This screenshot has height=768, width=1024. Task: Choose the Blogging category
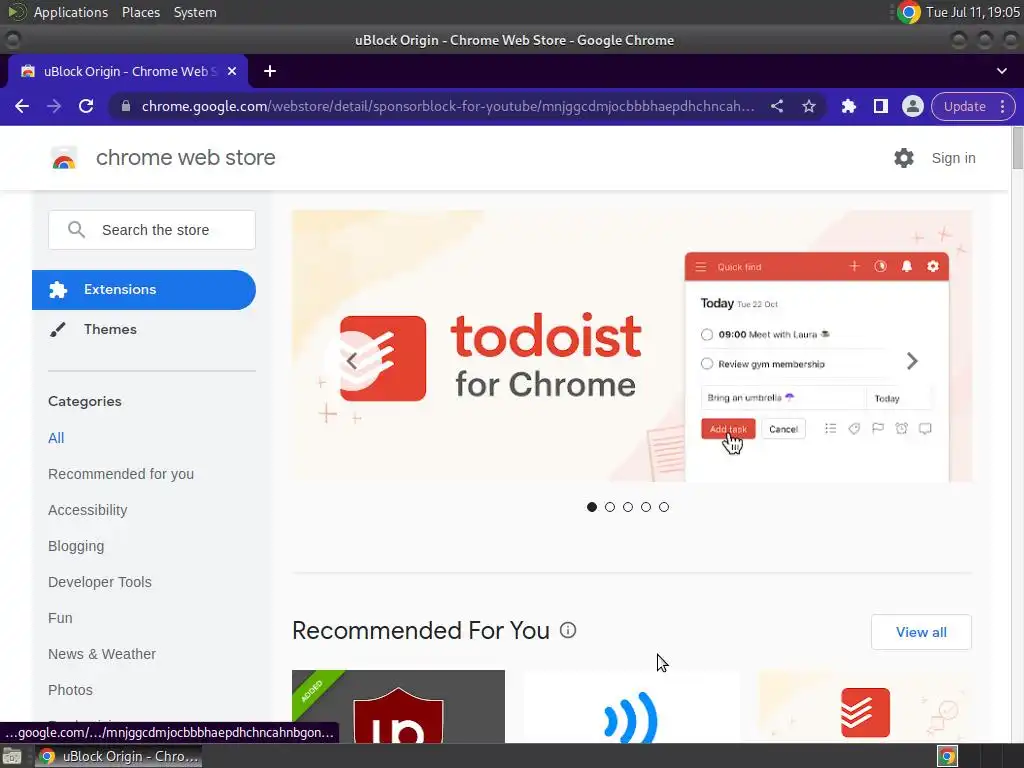click(76, 546)
